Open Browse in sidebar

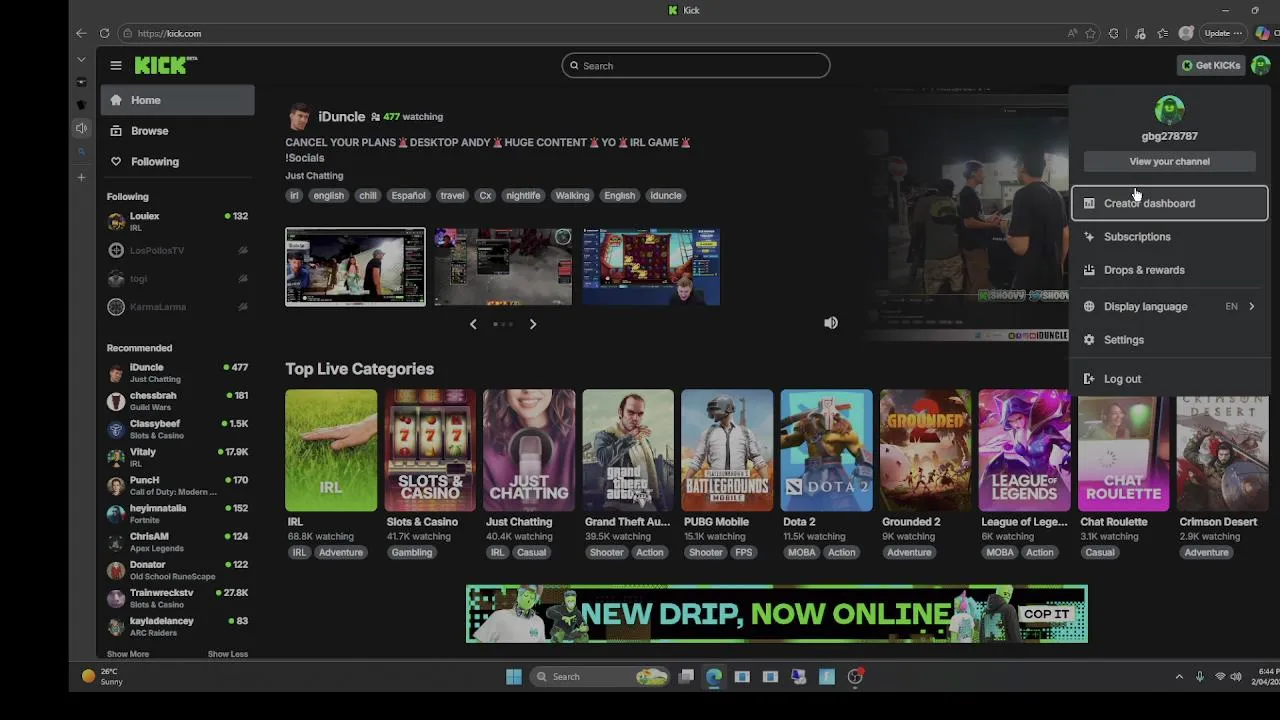pyautogui.click(x=178, y=131)
